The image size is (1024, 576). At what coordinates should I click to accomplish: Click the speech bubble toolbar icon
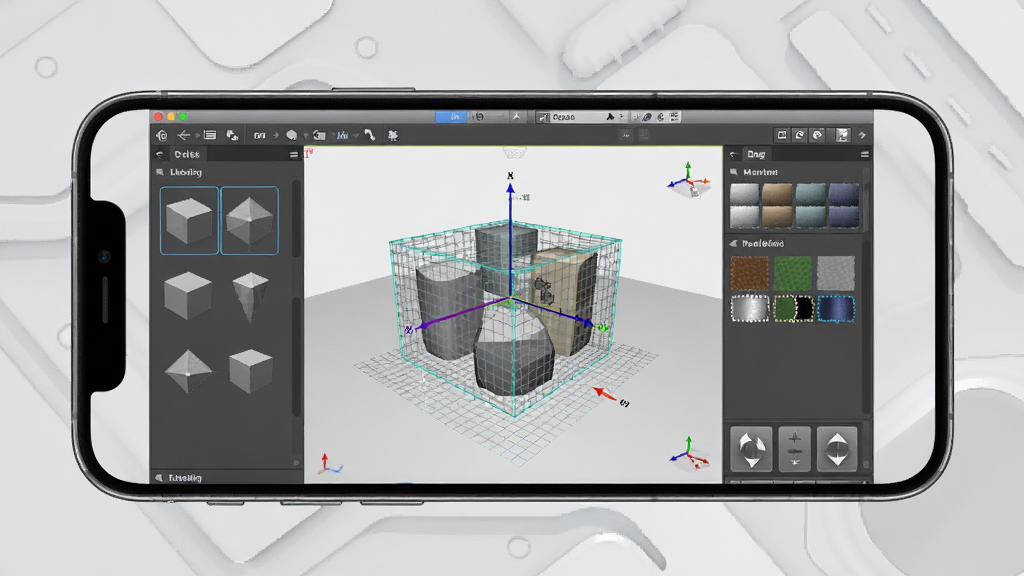[292, 135]
